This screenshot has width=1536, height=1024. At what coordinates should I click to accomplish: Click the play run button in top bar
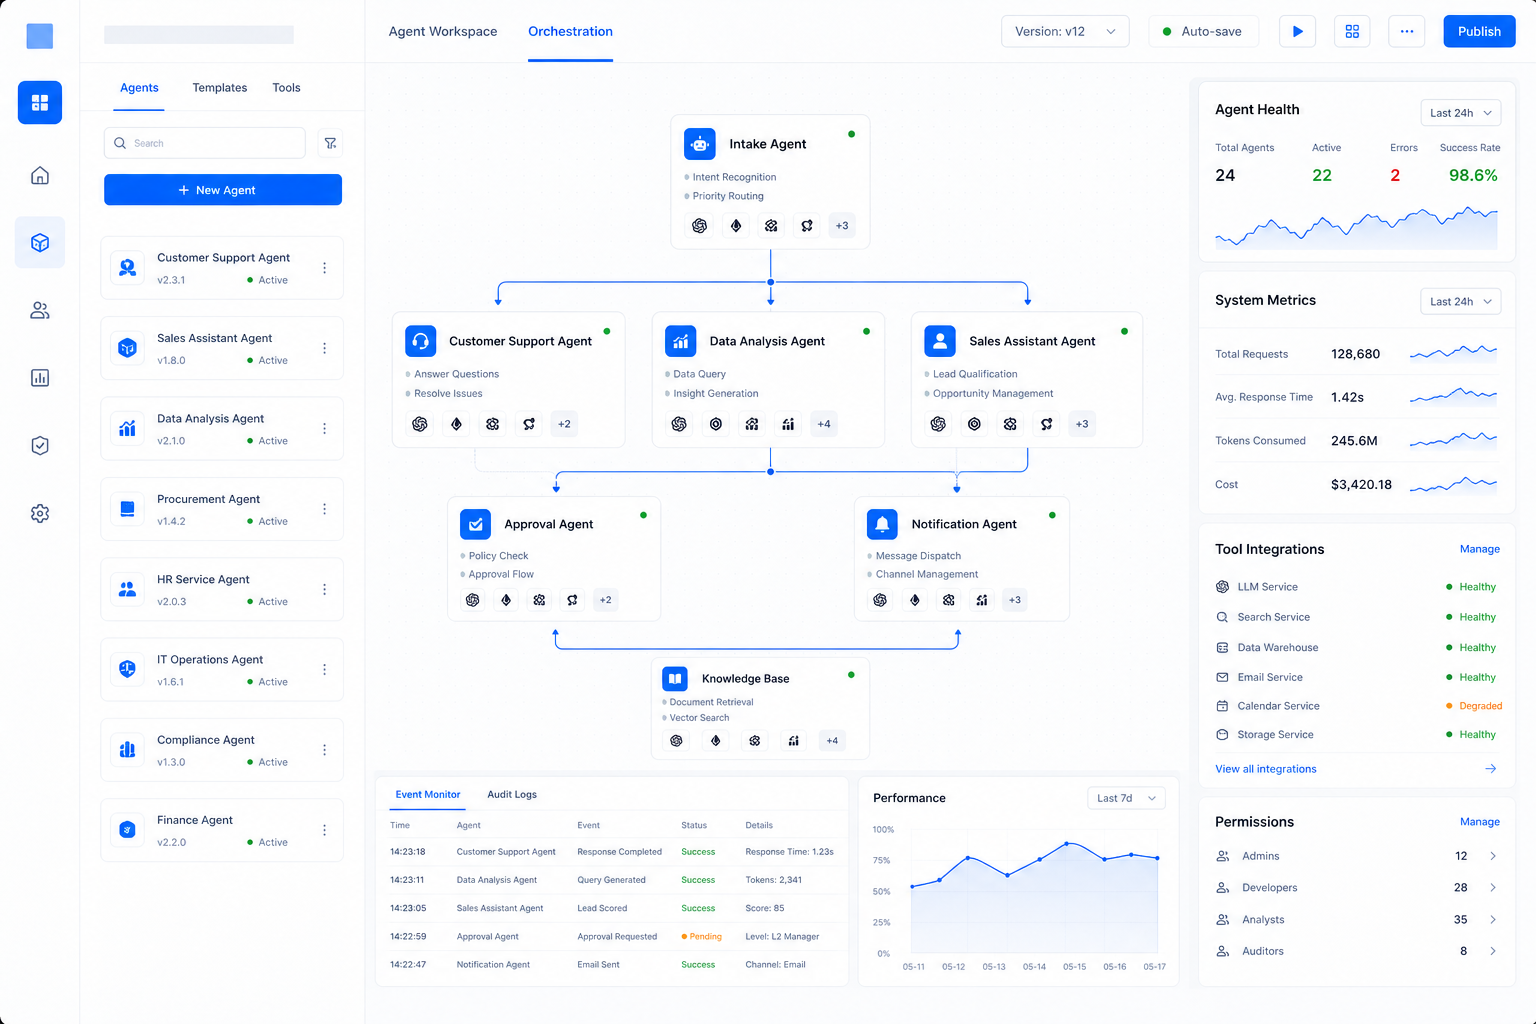[1297, 31]
